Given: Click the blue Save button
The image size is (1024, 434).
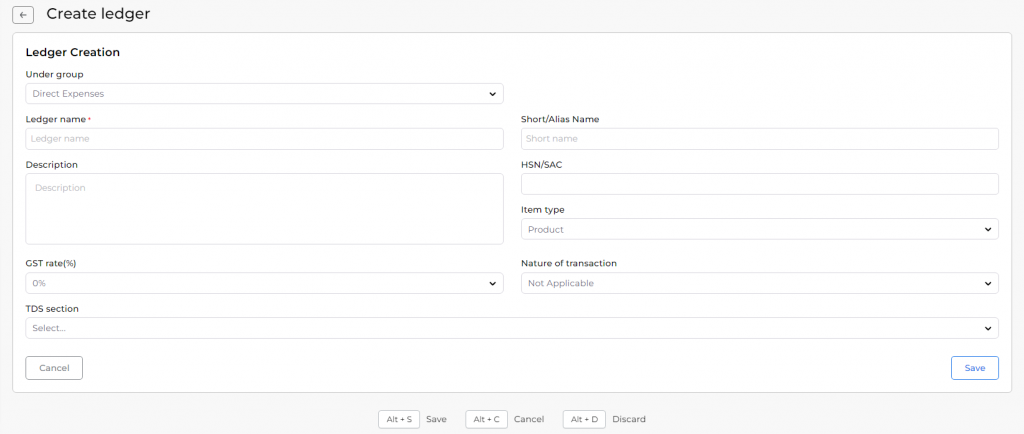Looking at the screenshot, I should 974,368.
